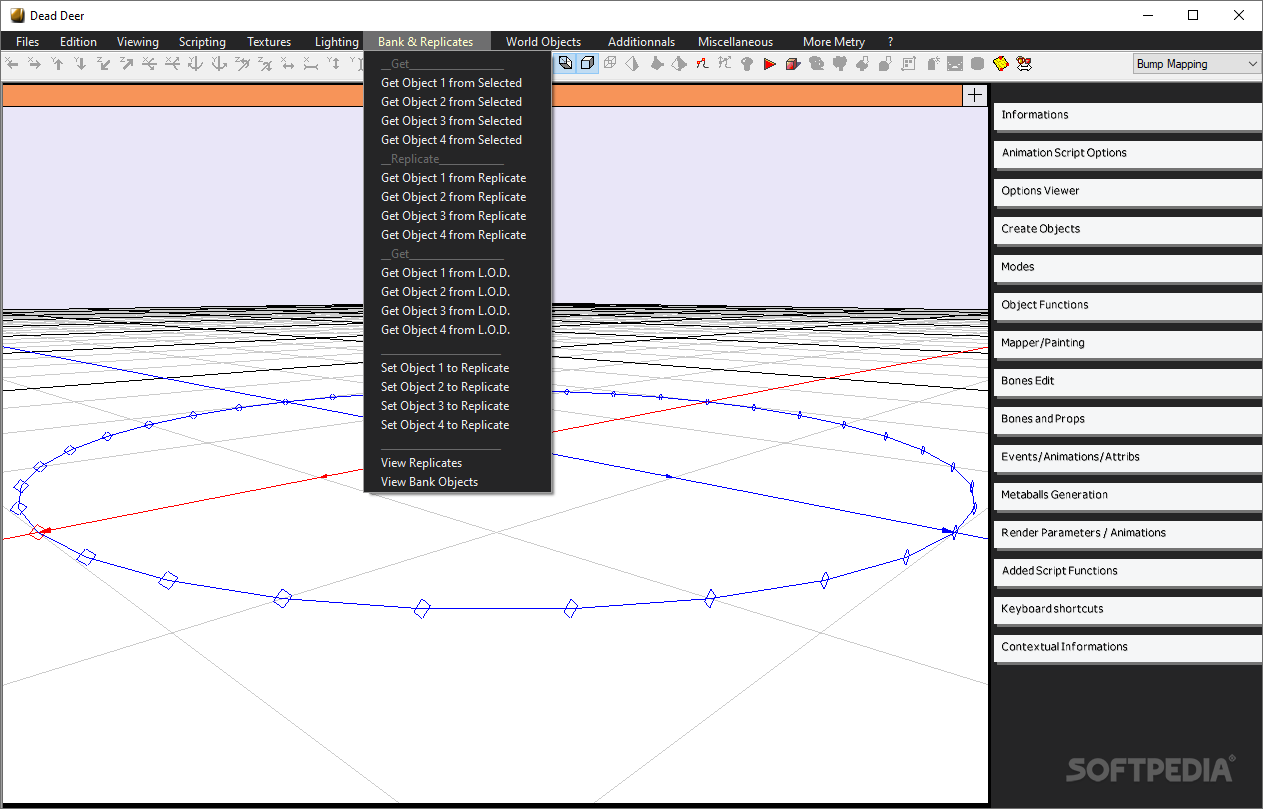Click the gray landscape picture icon
The height and width of the screenshot is (809, 1263).
955,64
